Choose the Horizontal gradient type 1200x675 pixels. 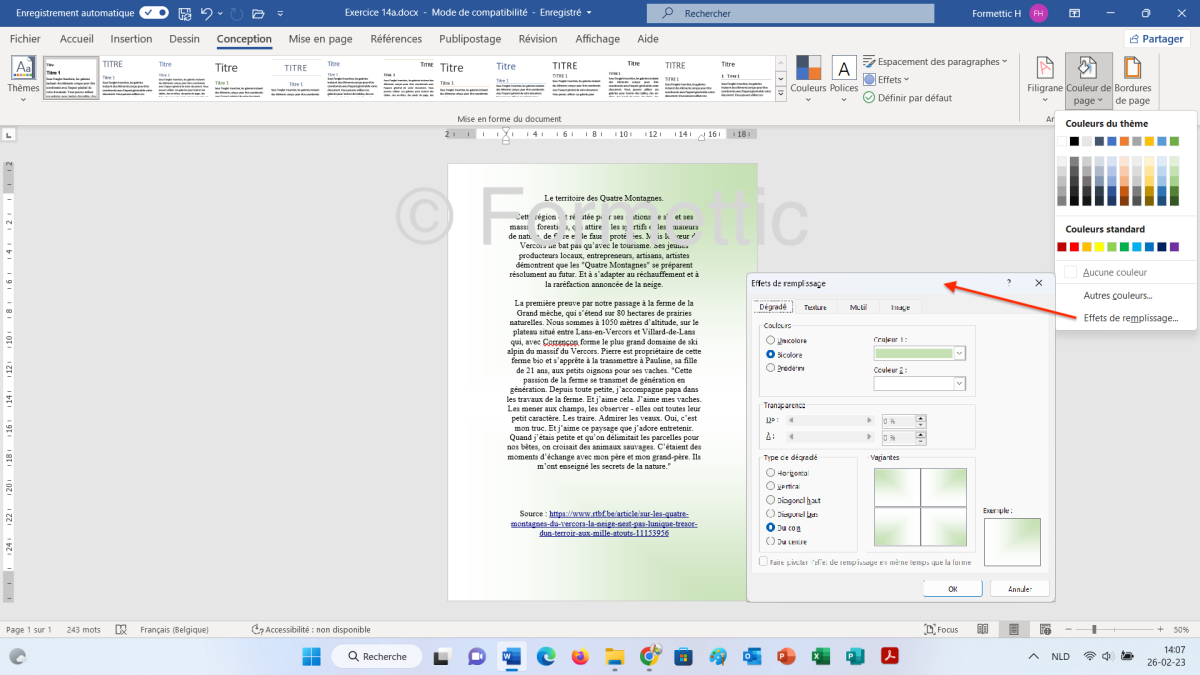770,473
